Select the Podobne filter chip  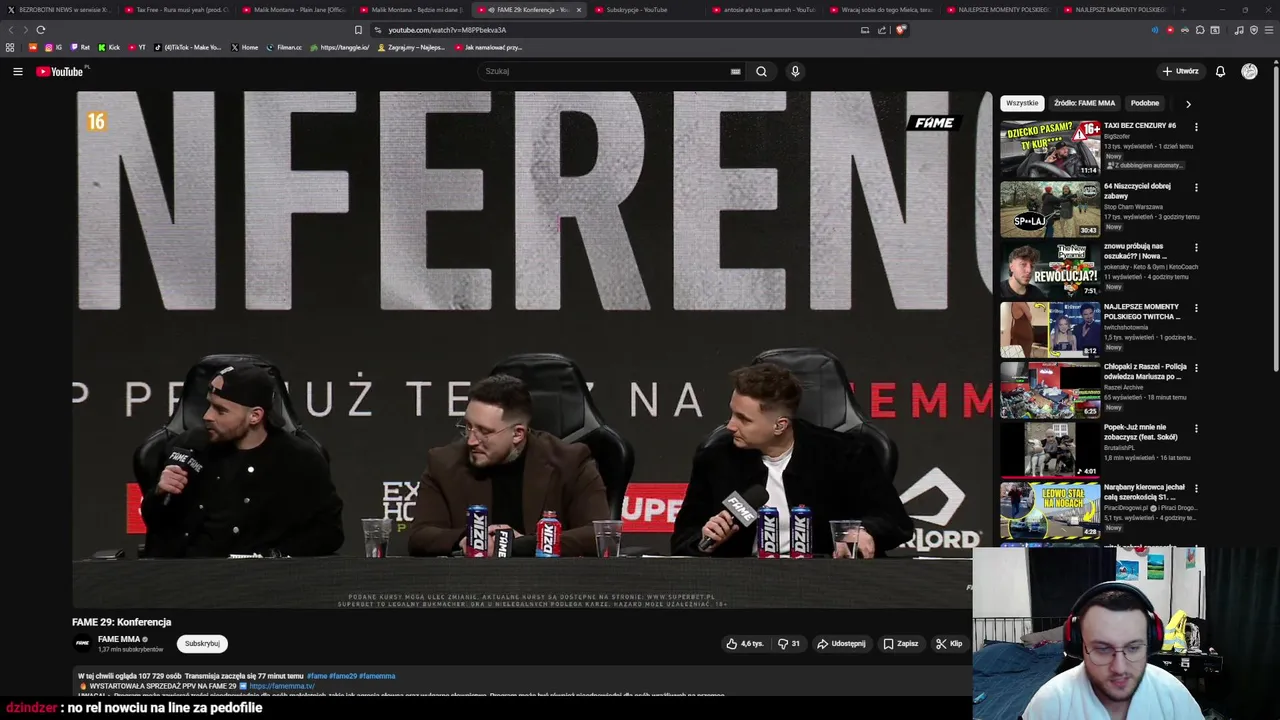[1144, 103]
